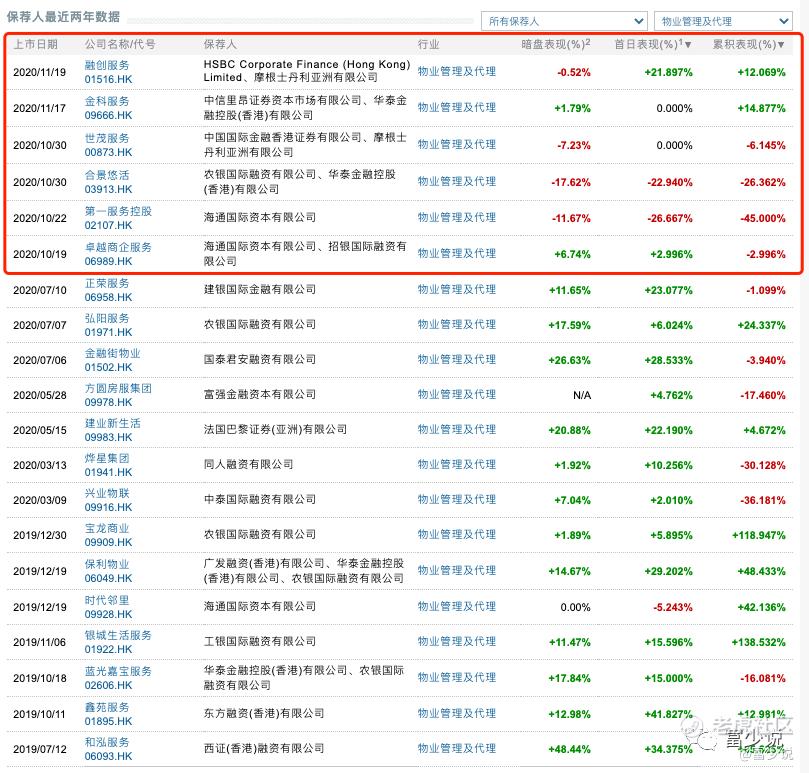Open company link 保利物业

click(107, 565)
